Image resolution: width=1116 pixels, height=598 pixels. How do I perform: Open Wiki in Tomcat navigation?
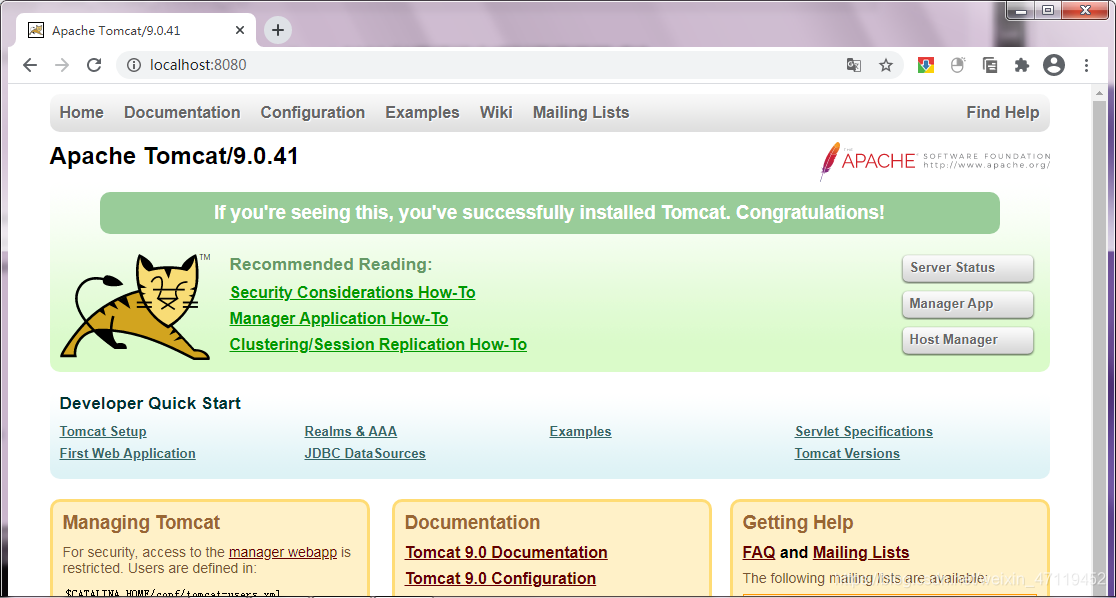pos(496,112)
